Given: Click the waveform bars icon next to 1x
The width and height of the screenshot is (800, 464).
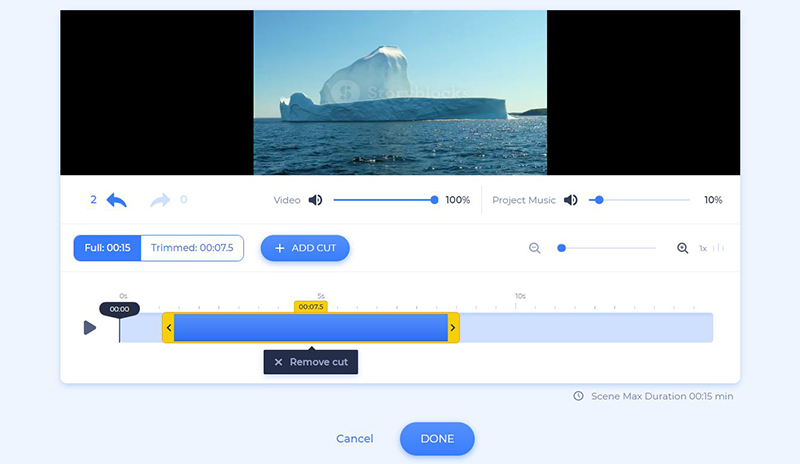Looking at the screenshot, I should pos(718,248).
